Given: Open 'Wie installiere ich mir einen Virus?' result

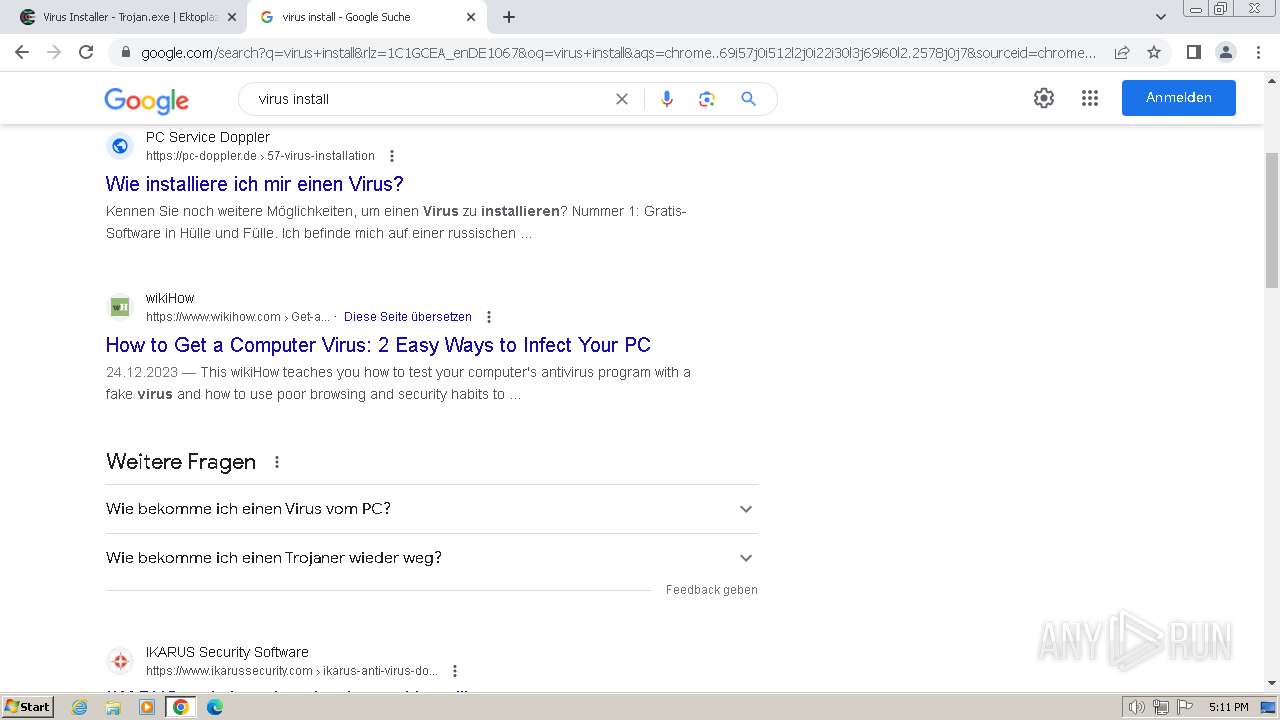Looking at the screenshot, I should click(x=255, y=184).
